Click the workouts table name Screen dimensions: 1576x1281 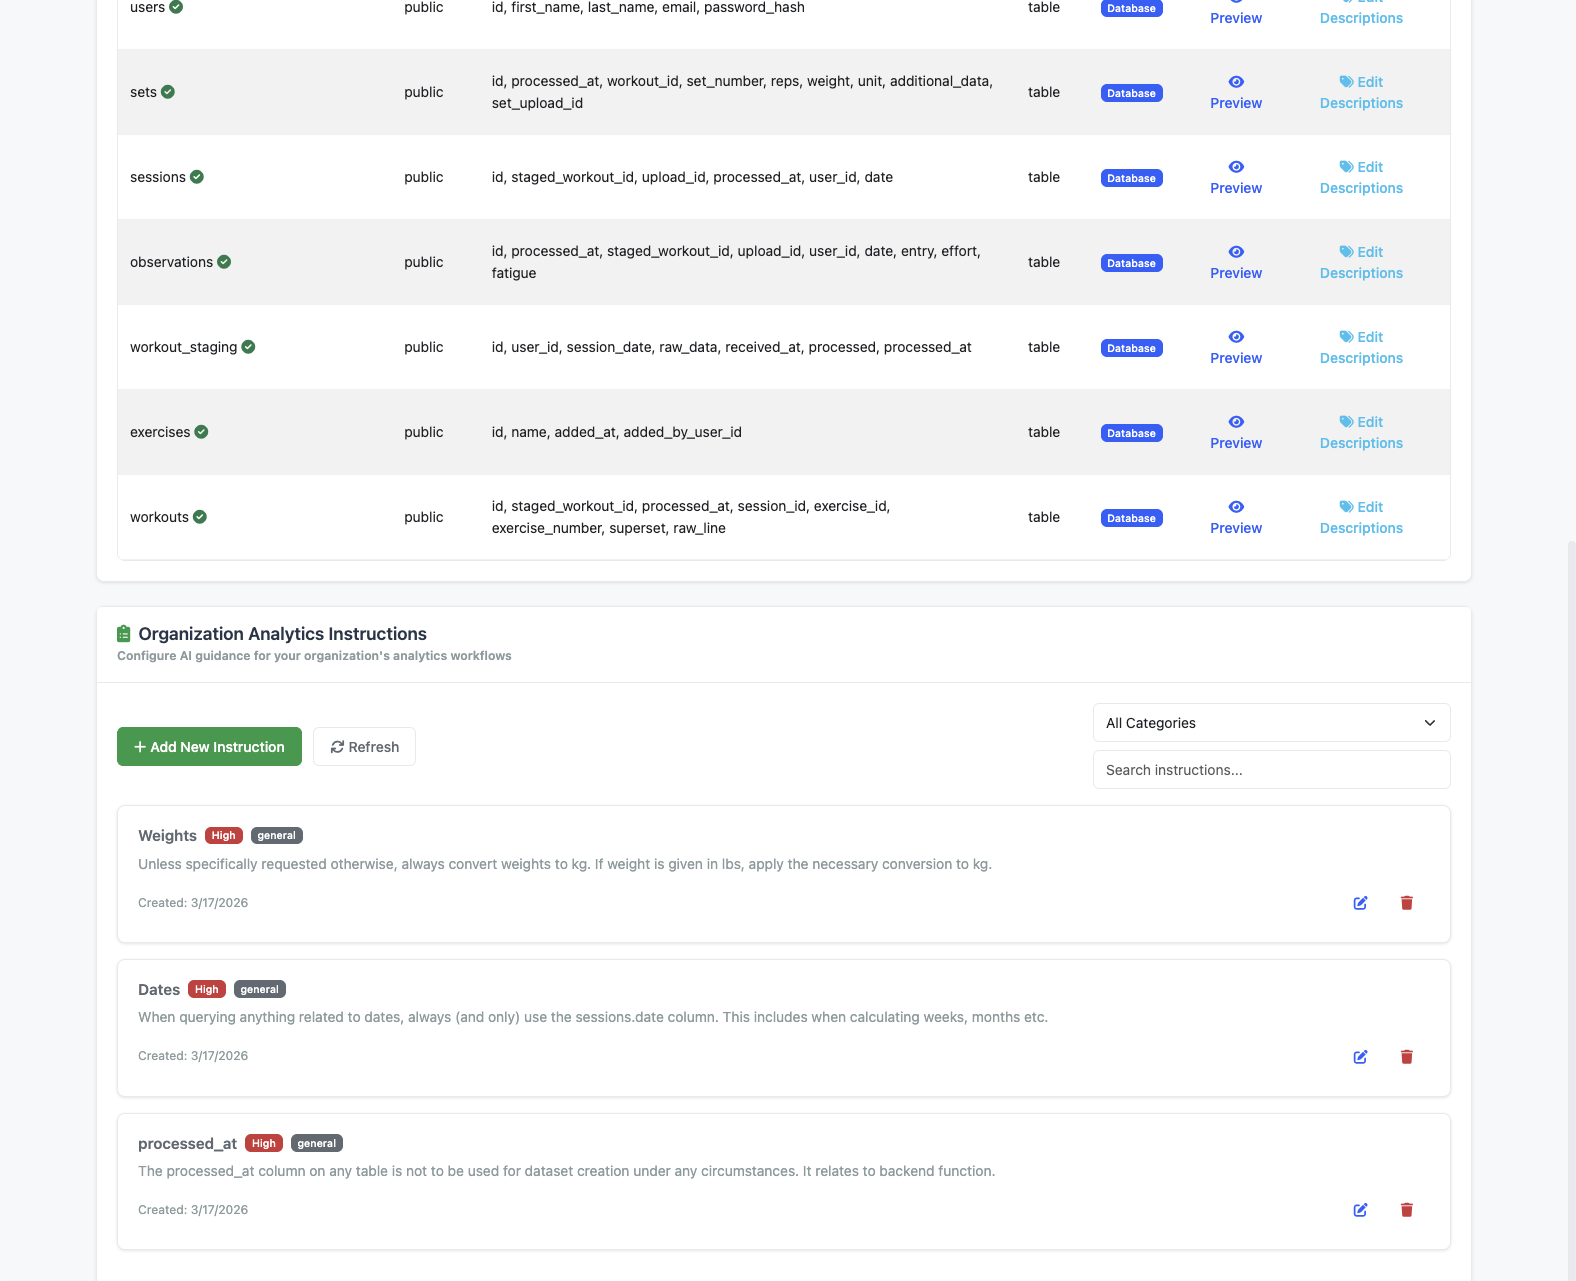(159, 517)
